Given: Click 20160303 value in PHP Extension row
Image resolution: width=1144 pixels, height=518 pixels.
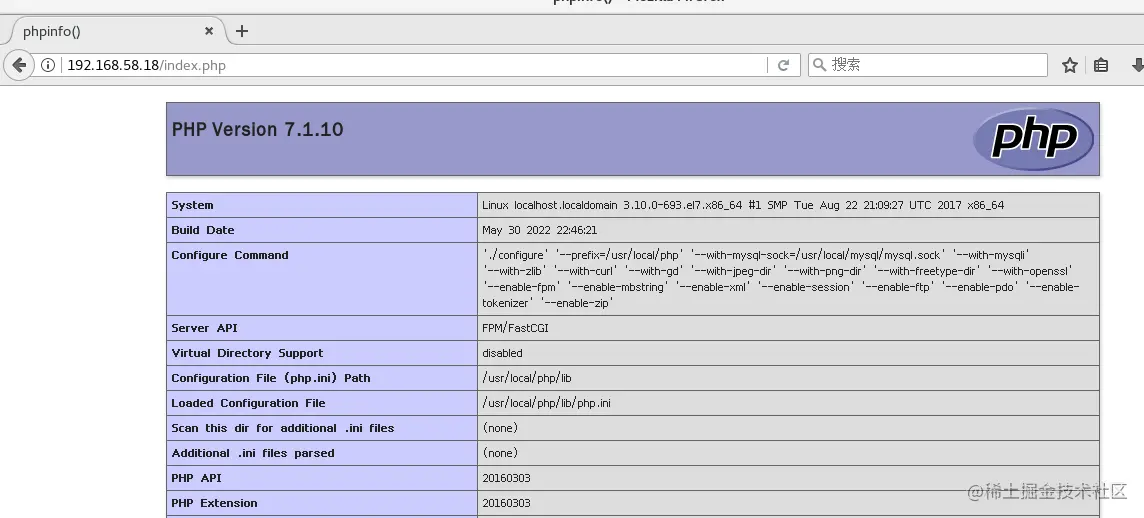Looking at the screenshot, I should click(506, 503).
